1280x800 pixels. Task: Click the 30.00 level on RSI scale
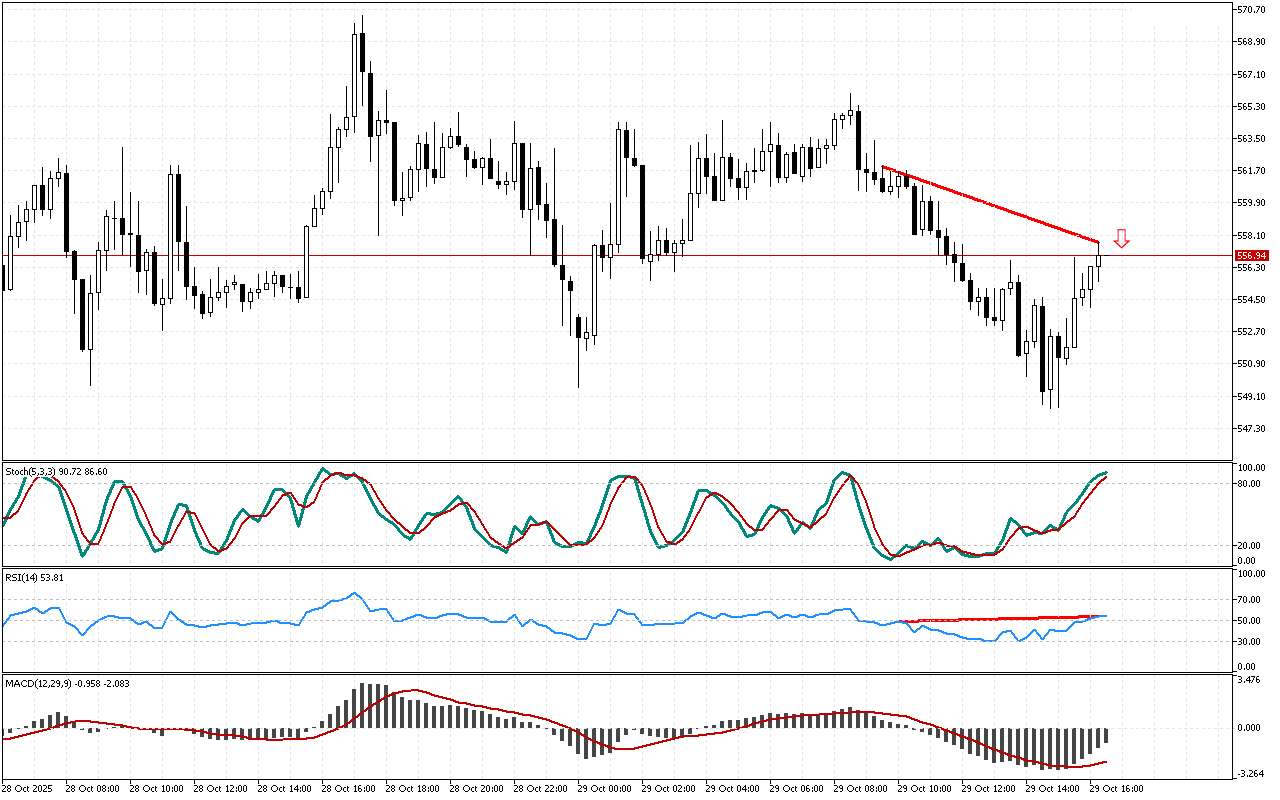(1249, 641)
